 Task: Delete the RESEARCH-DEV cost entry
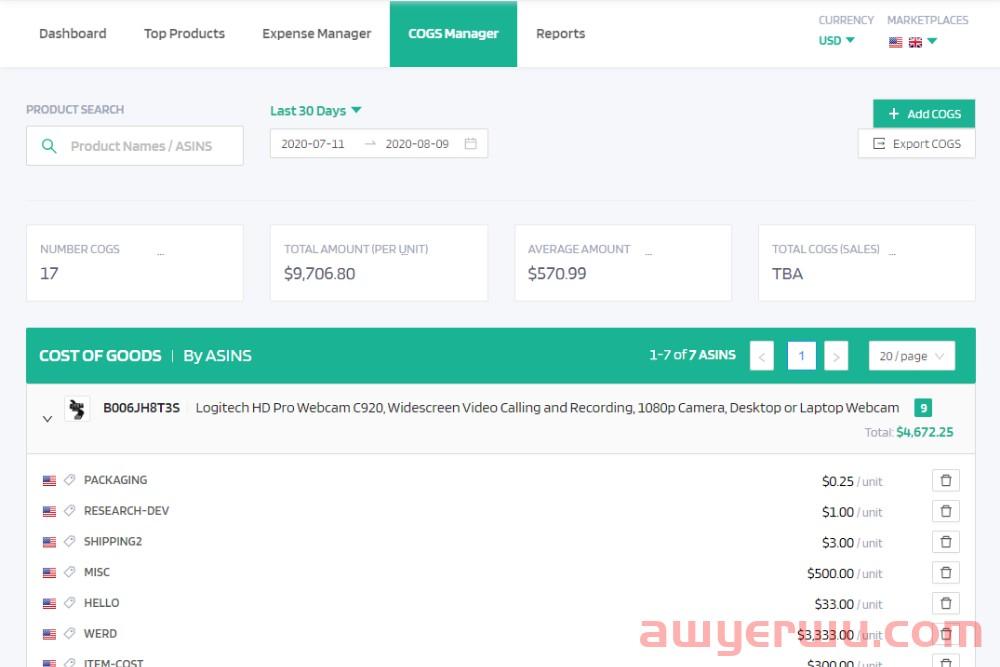tap(945, 512)
